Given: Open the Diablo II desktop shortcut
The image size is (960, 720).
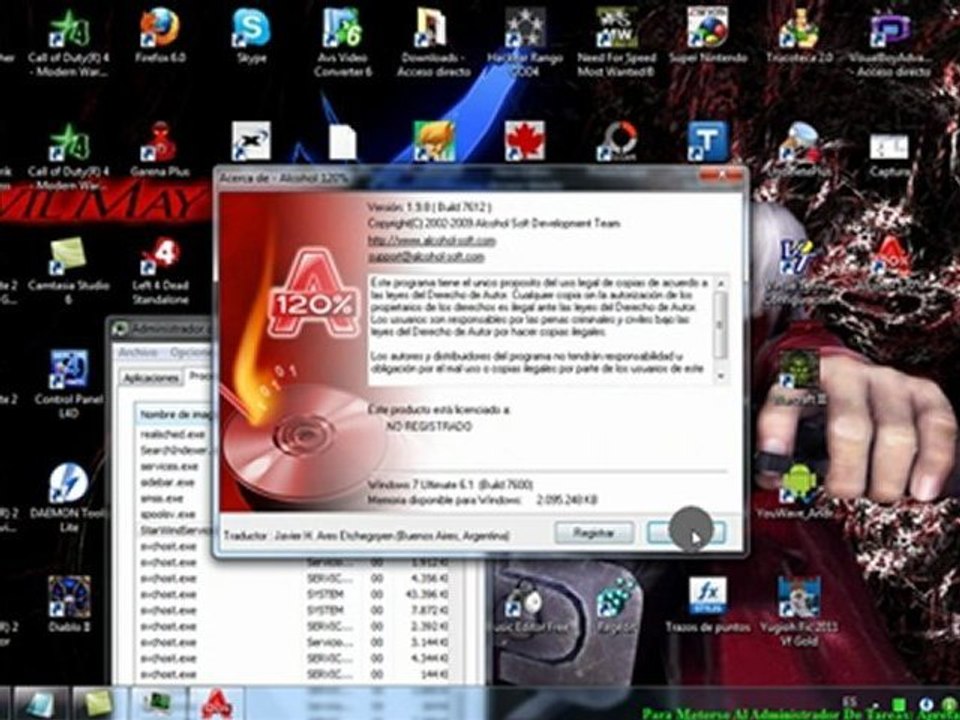Looking at the screenshot, I should coord(69,604).
